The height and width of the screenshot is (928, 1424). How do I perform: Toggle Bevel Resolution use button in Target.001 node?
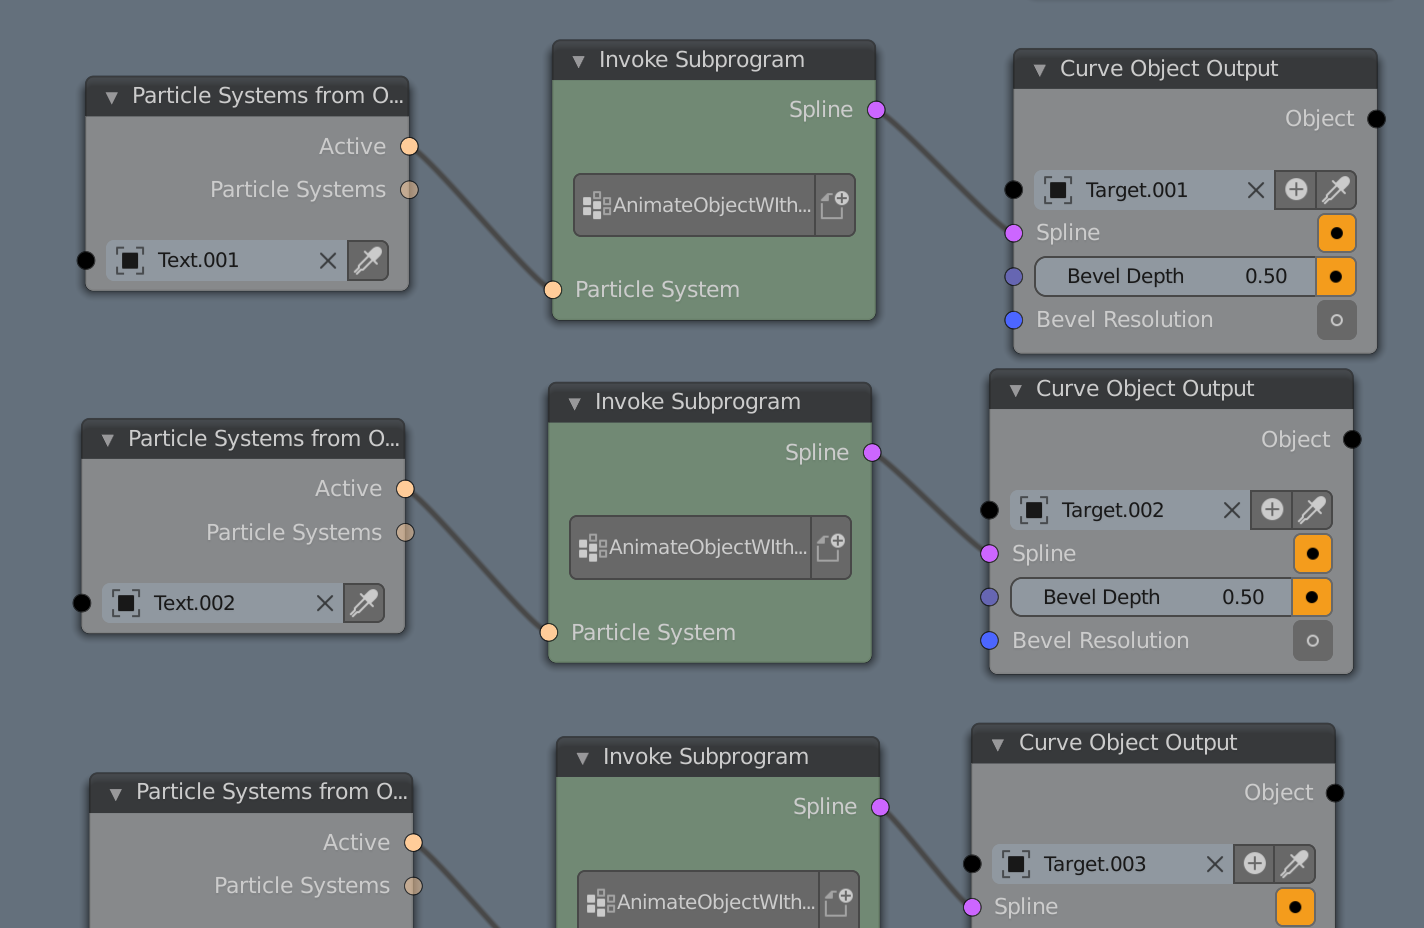coord(1337,320)
